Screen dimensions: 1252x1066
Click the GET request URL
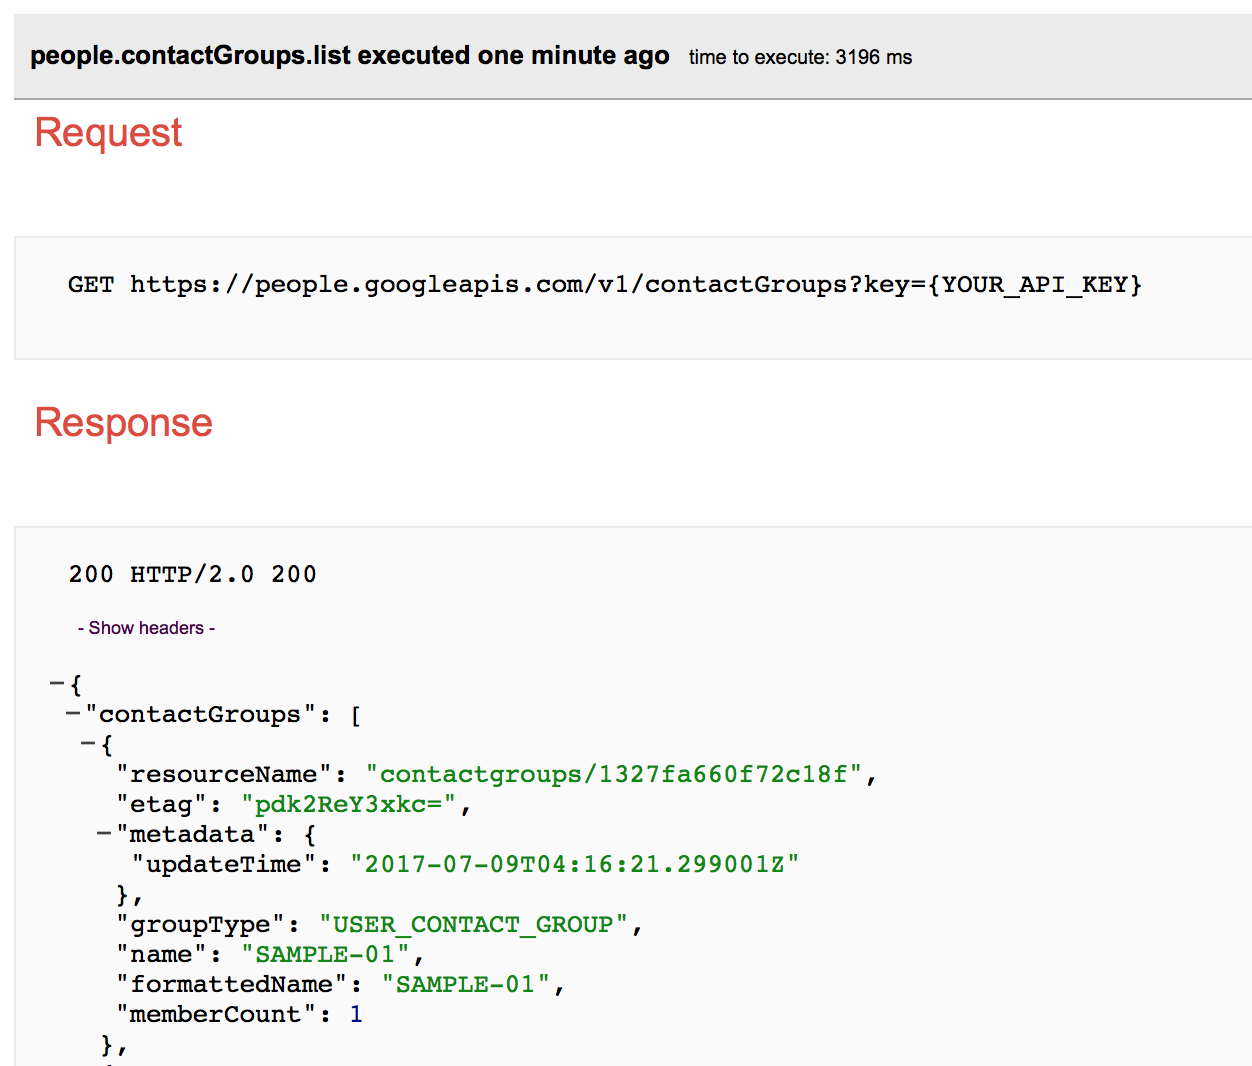point(635,285)
